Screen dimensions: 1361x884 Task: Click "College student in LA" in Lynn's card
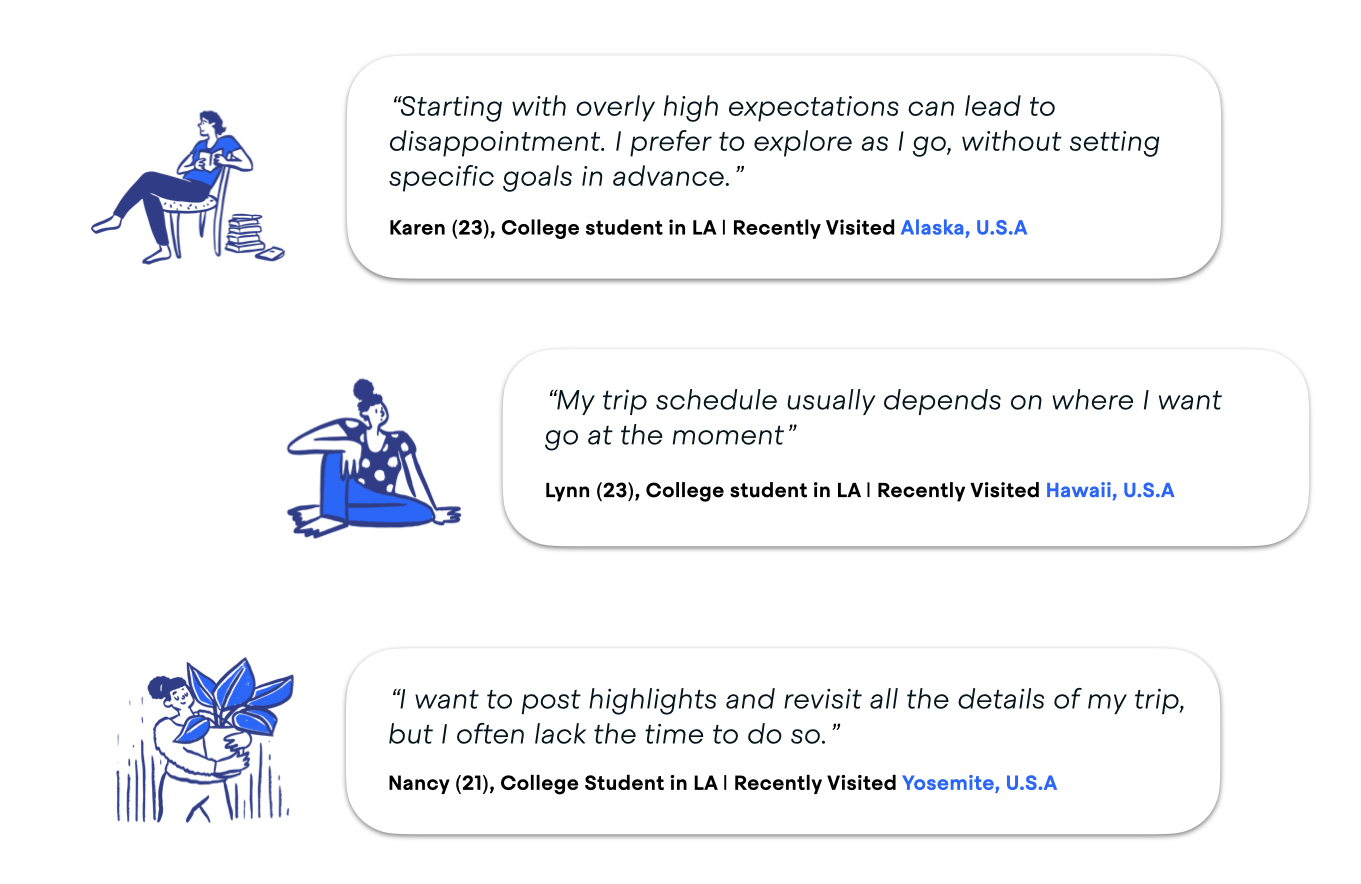coord(753,490)
